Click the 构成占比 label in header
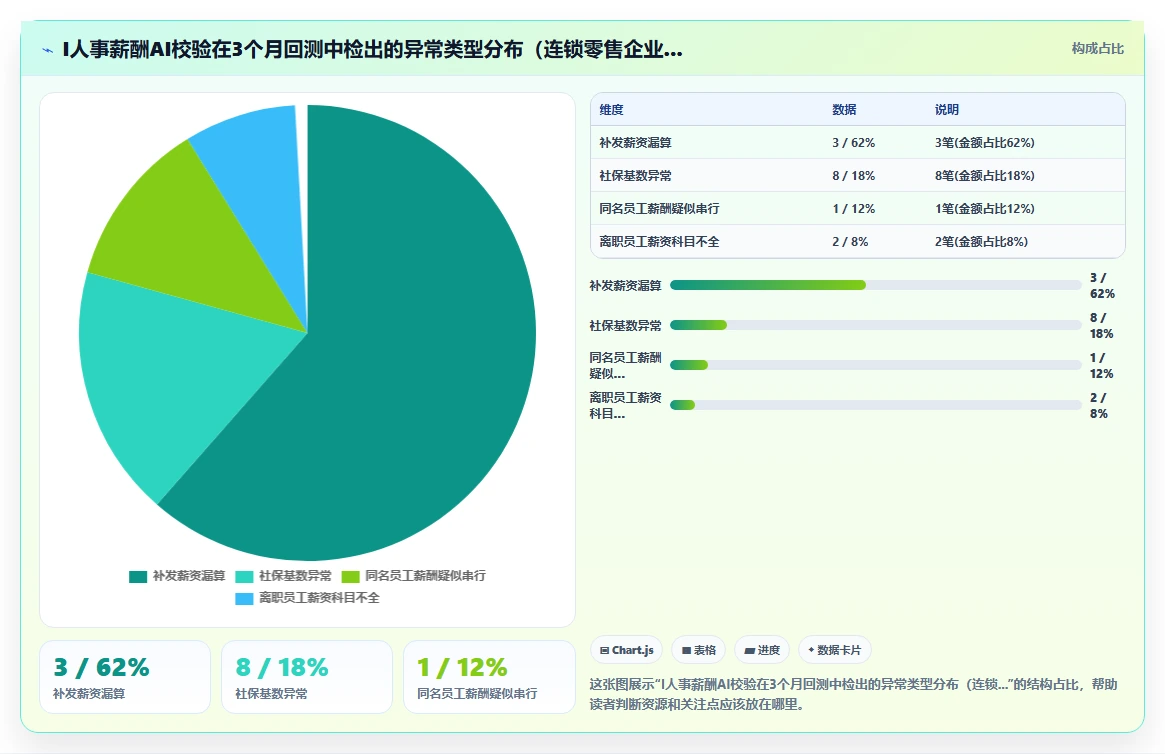This screenshot has width=1165, height=754. click(x=1097, y=48)
